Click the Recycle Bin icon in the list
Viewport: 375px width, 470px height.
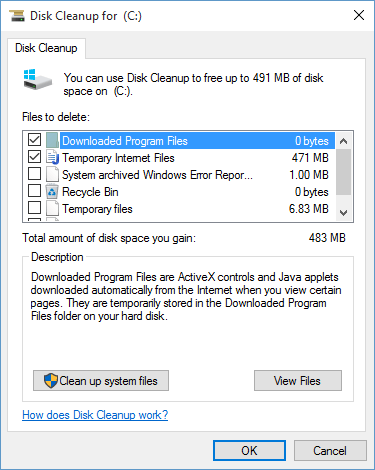[x=52, y=192]
